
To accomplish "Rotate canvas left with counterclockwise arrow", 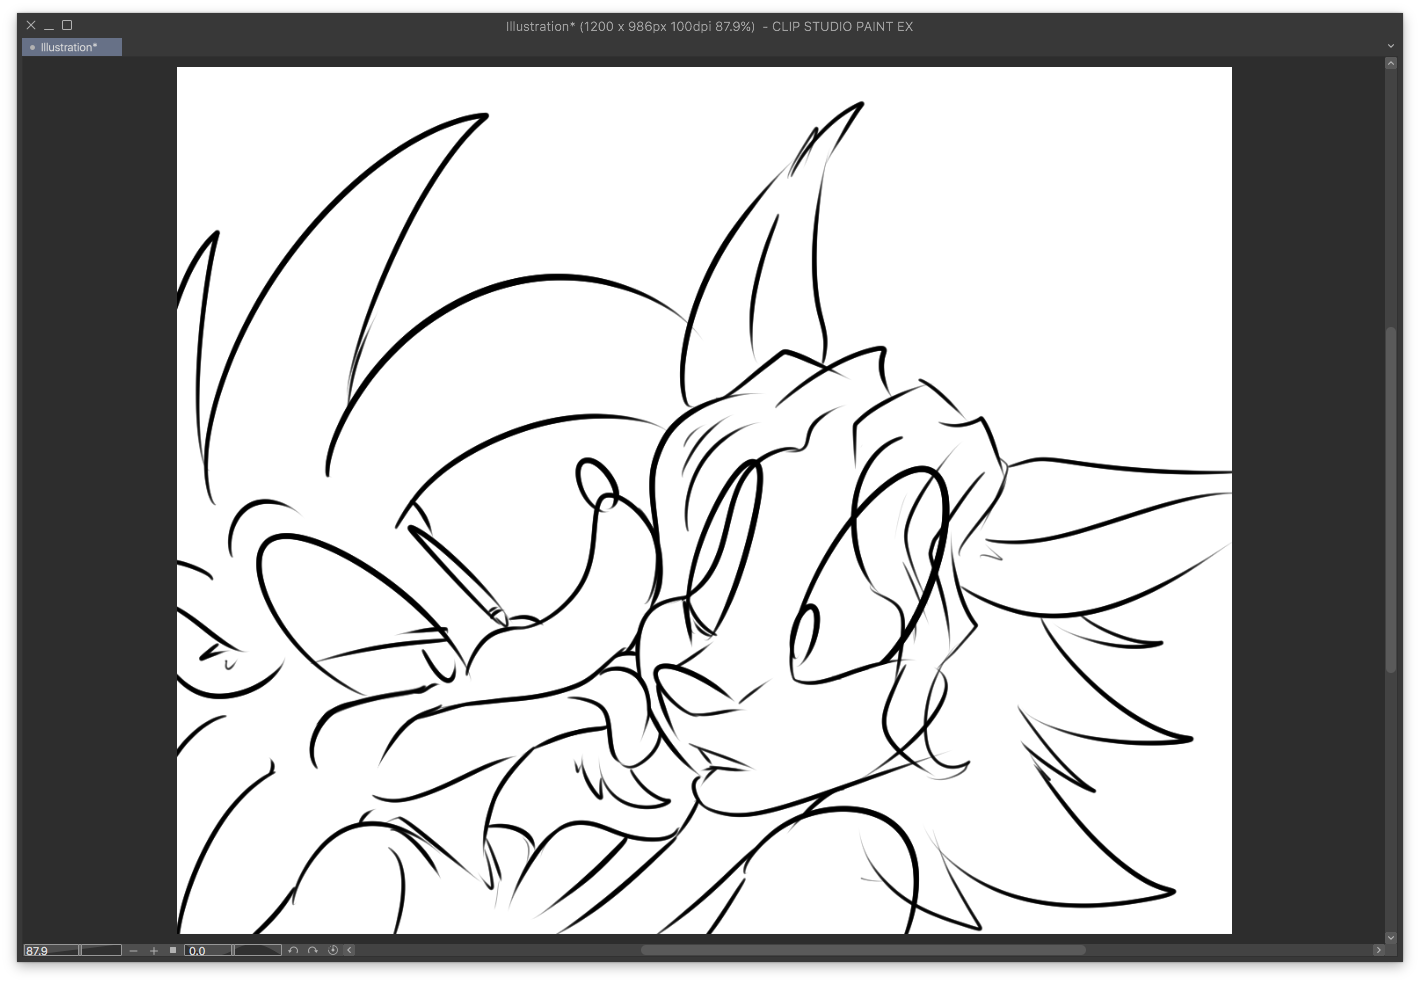I will pyautogui.click(x=293, y=950).
